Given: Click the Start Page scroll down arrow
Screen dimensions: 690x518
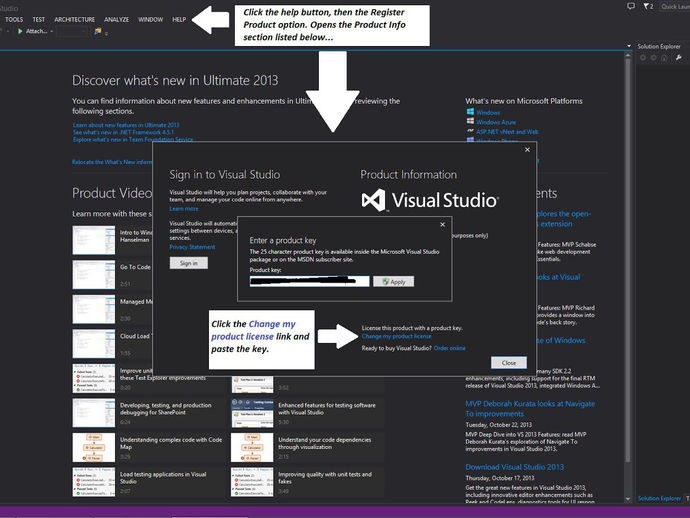Looking at the screenshot, I should (628, 499).
